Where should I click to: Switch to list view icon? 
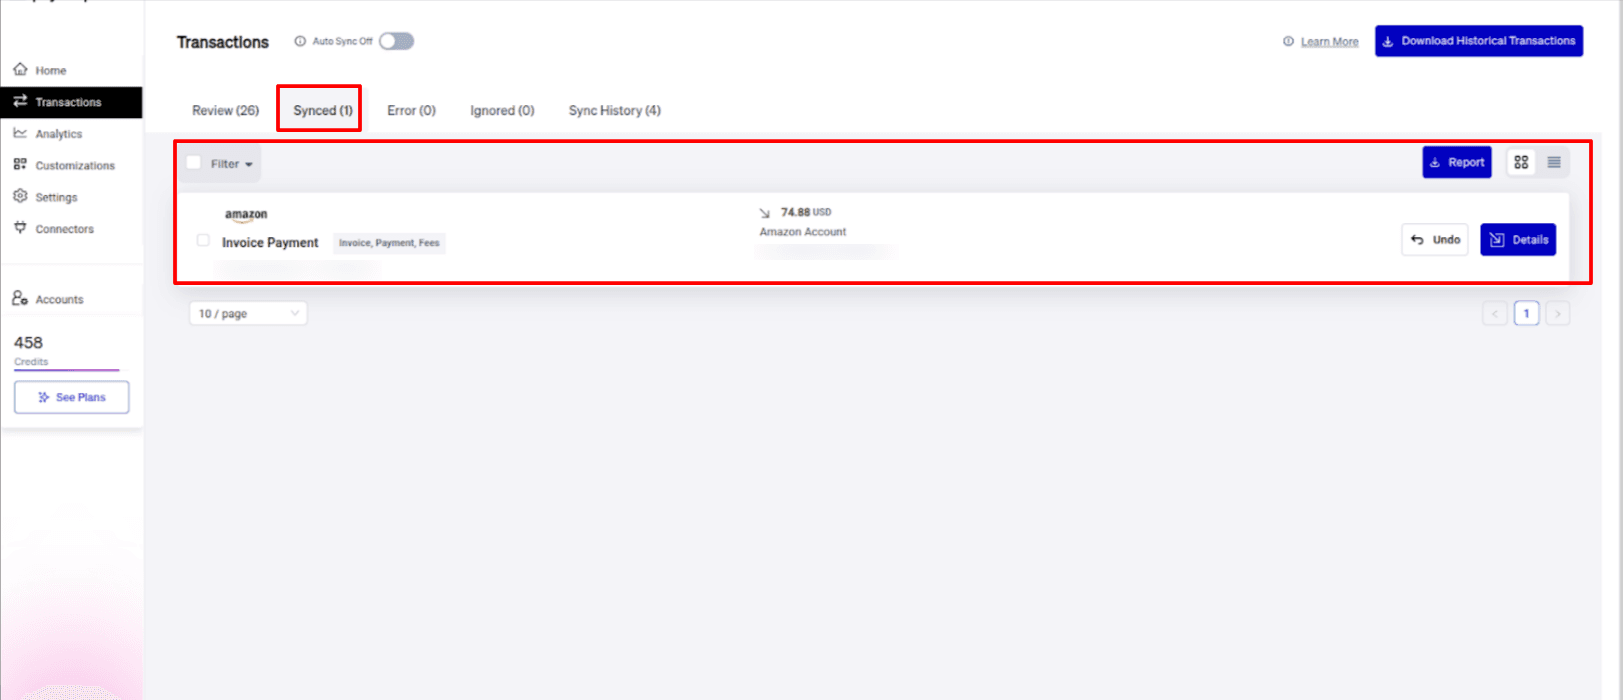[1554, 162]
